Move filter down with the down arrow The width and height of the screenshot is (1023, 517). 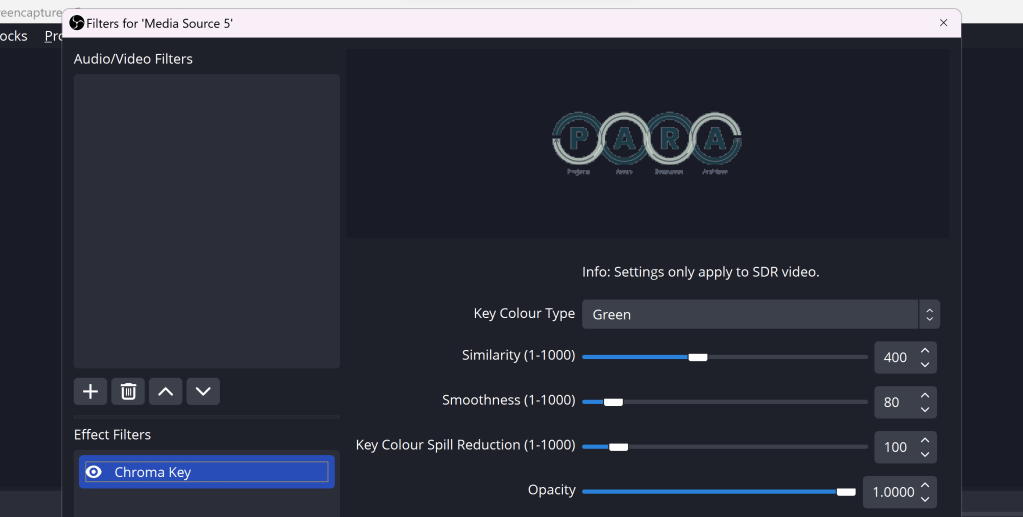pyautogui.click(x=203, y=392)
